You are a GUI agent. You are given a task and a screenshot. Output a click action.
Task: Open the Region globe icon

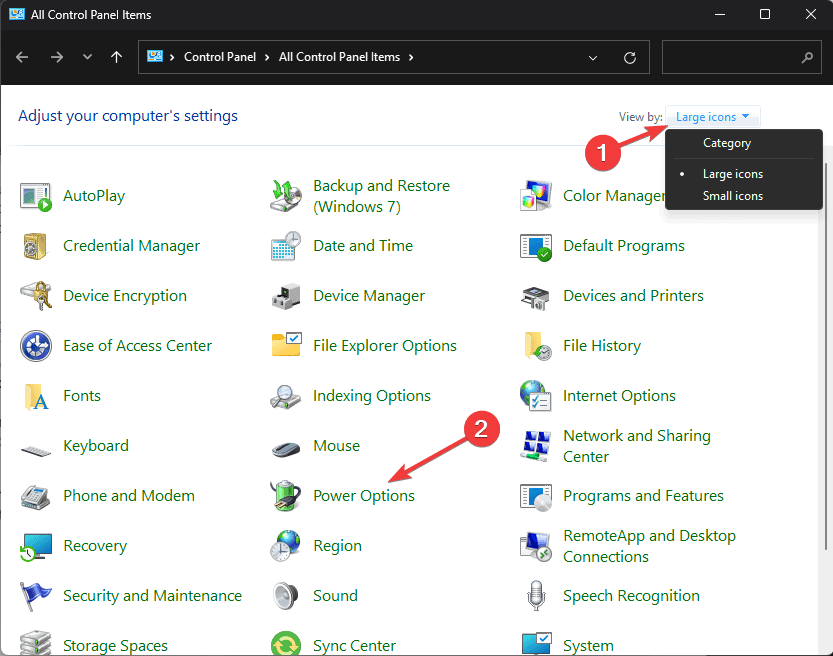[x=286, y=546]
